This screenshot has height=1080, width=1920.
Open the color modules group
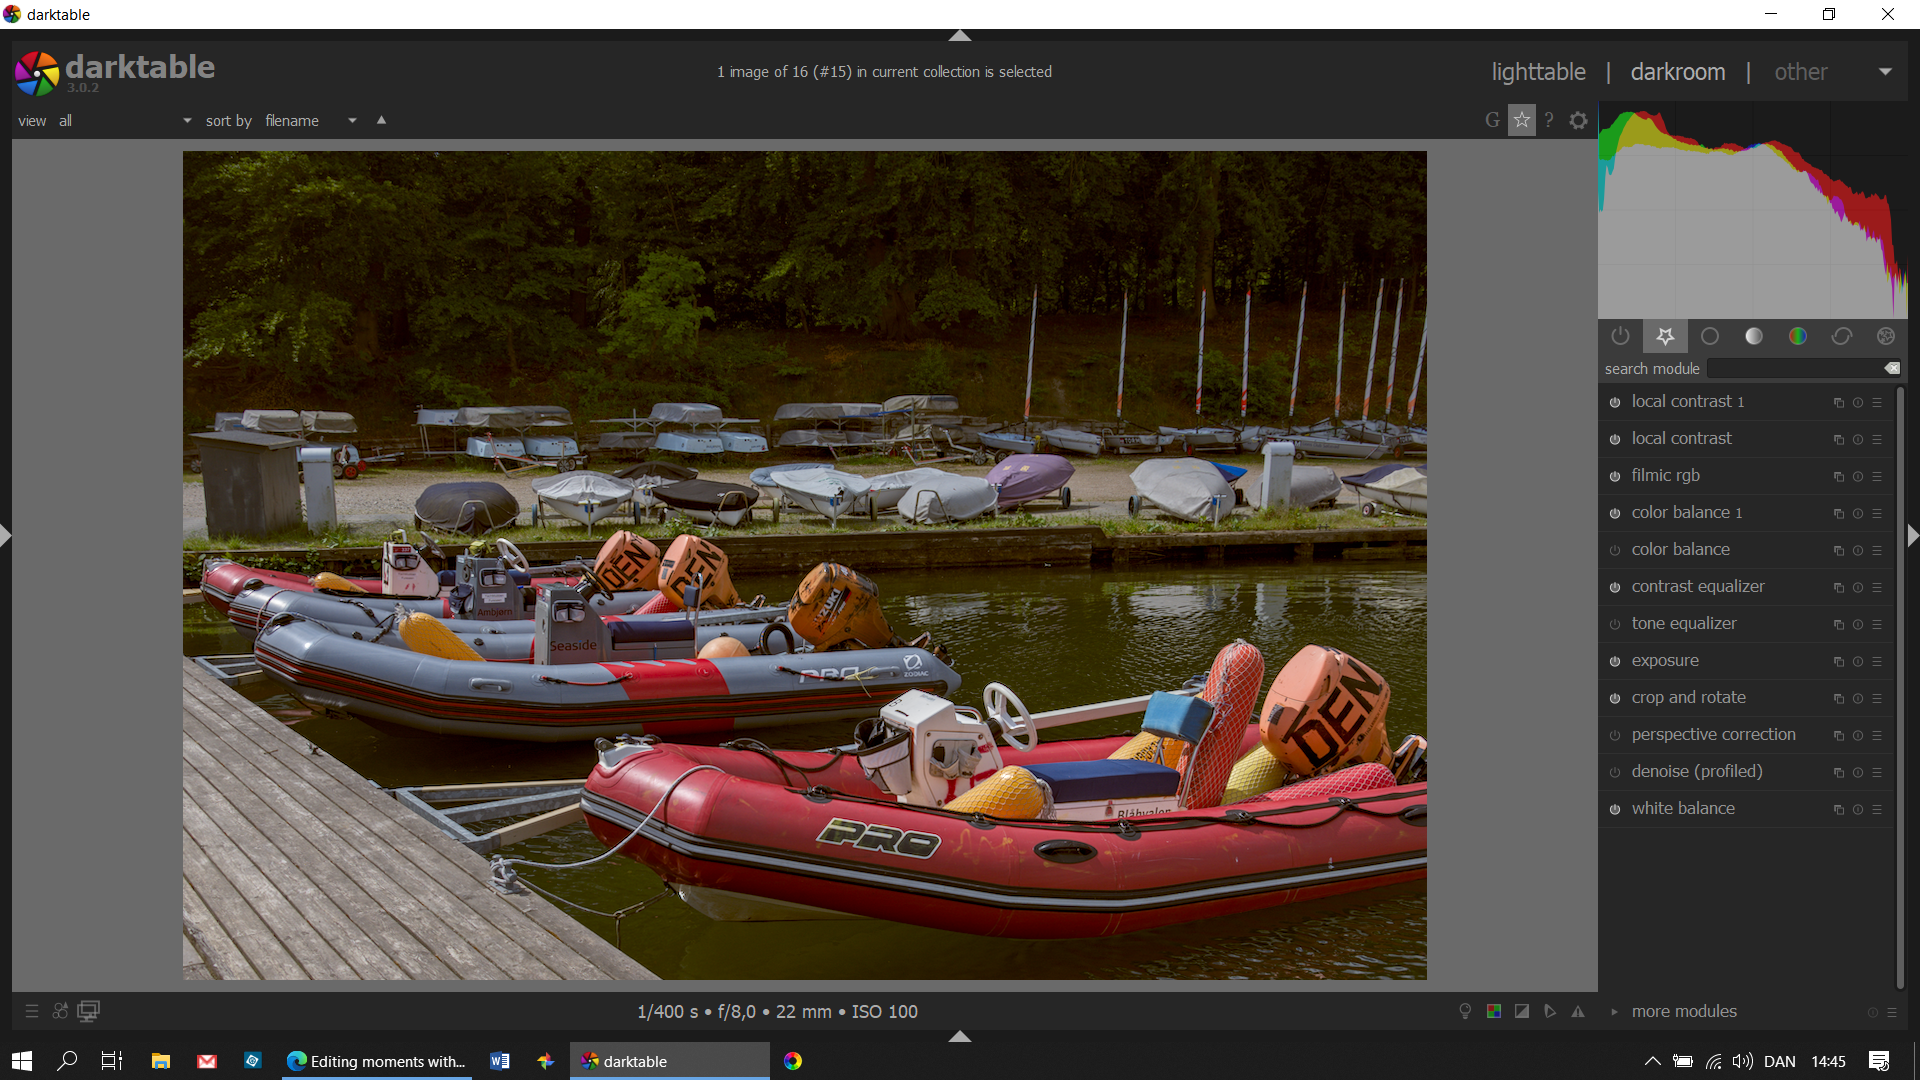(1797, 337)
